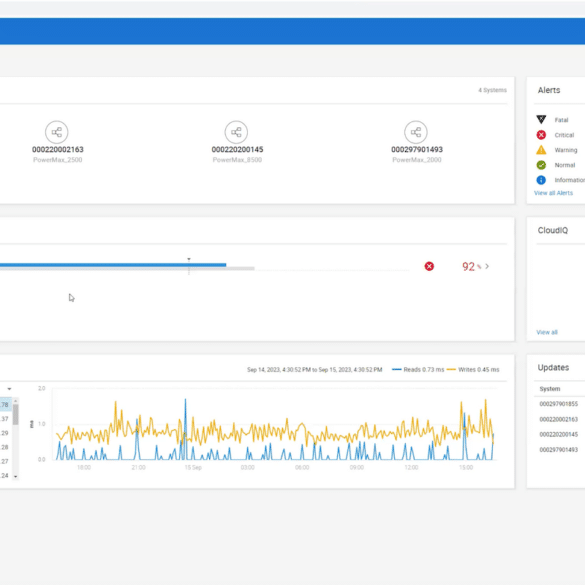Select the Critical alert icon
This screenshot has height=585, width=585.
coord(541,135)
